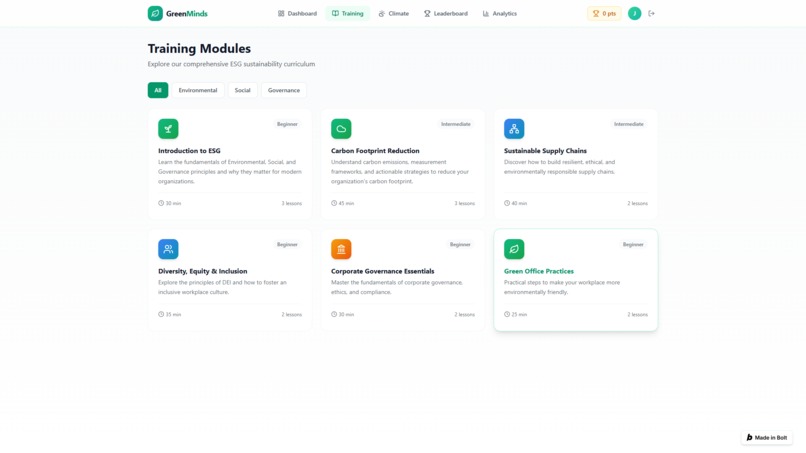Open Green Office Practices title

(x=539, y=271)
